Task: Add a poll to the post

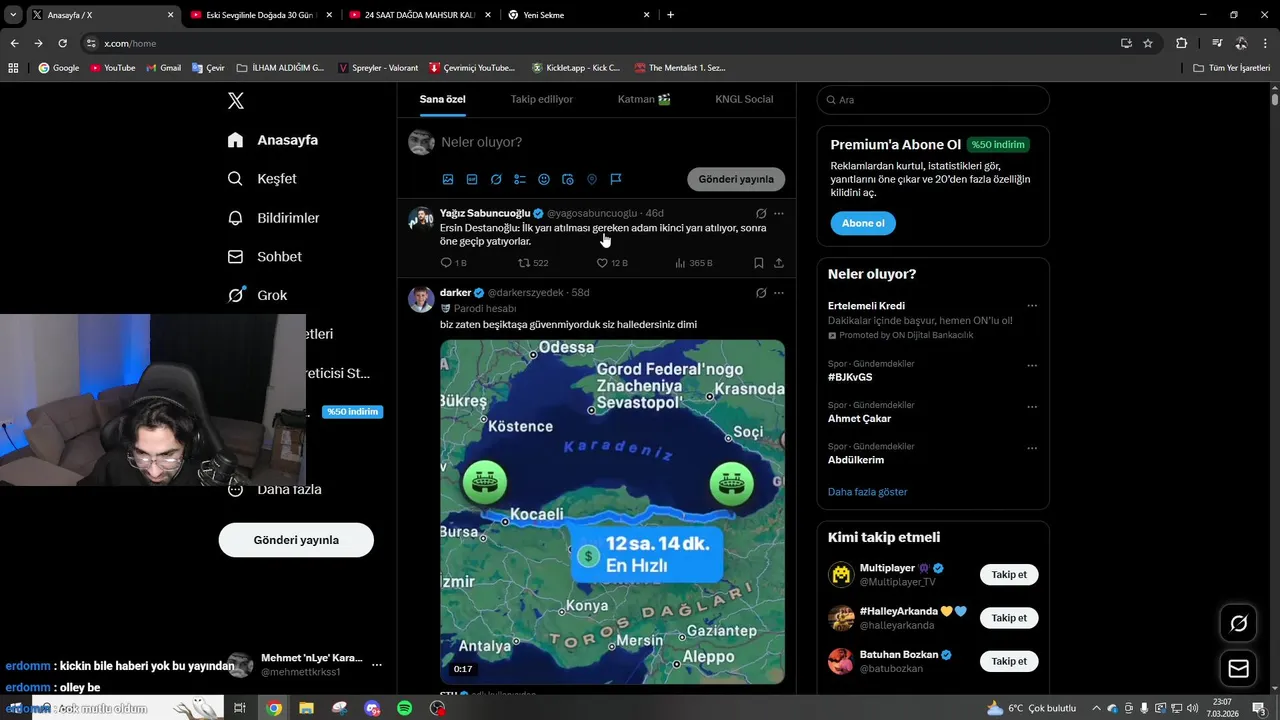Action: click(x=520, y=179)
